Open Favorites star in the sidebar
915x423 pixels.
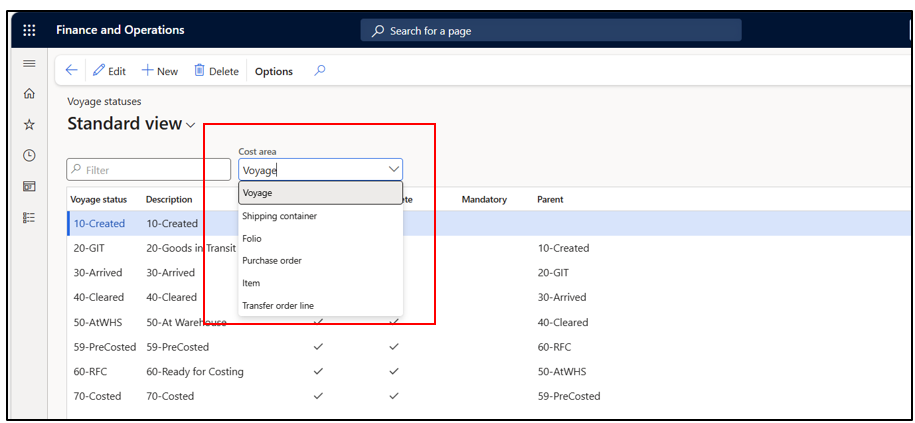(29, 124)
